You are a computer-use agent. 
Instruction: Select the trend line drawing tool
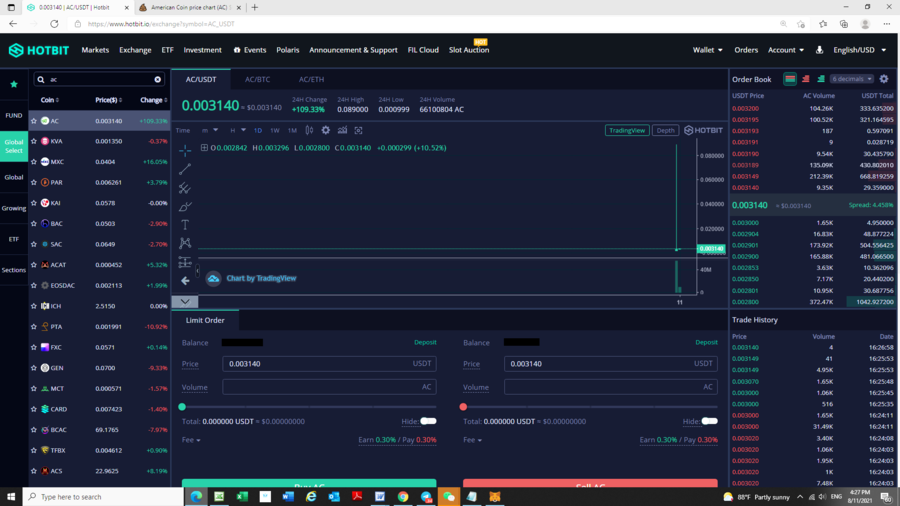[185, 169]
